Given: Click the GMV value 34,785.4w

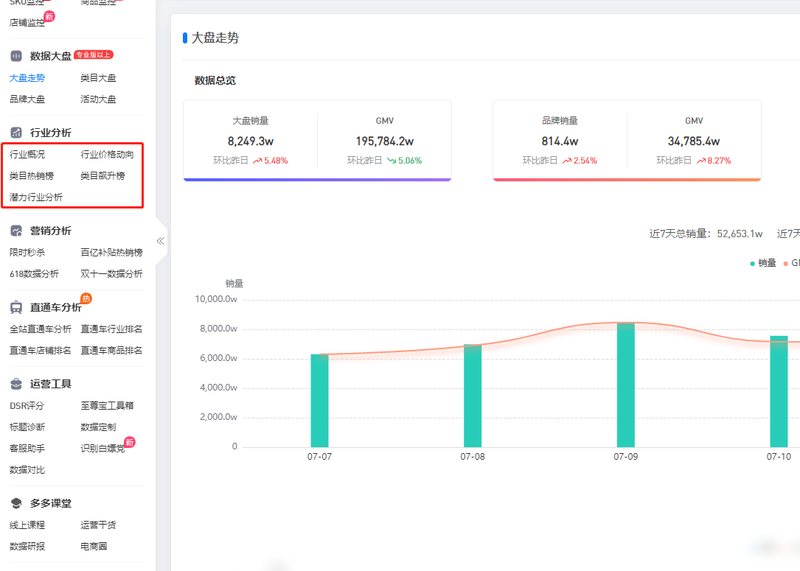Looking at the screenshot, I should click(x=694, y=141).
